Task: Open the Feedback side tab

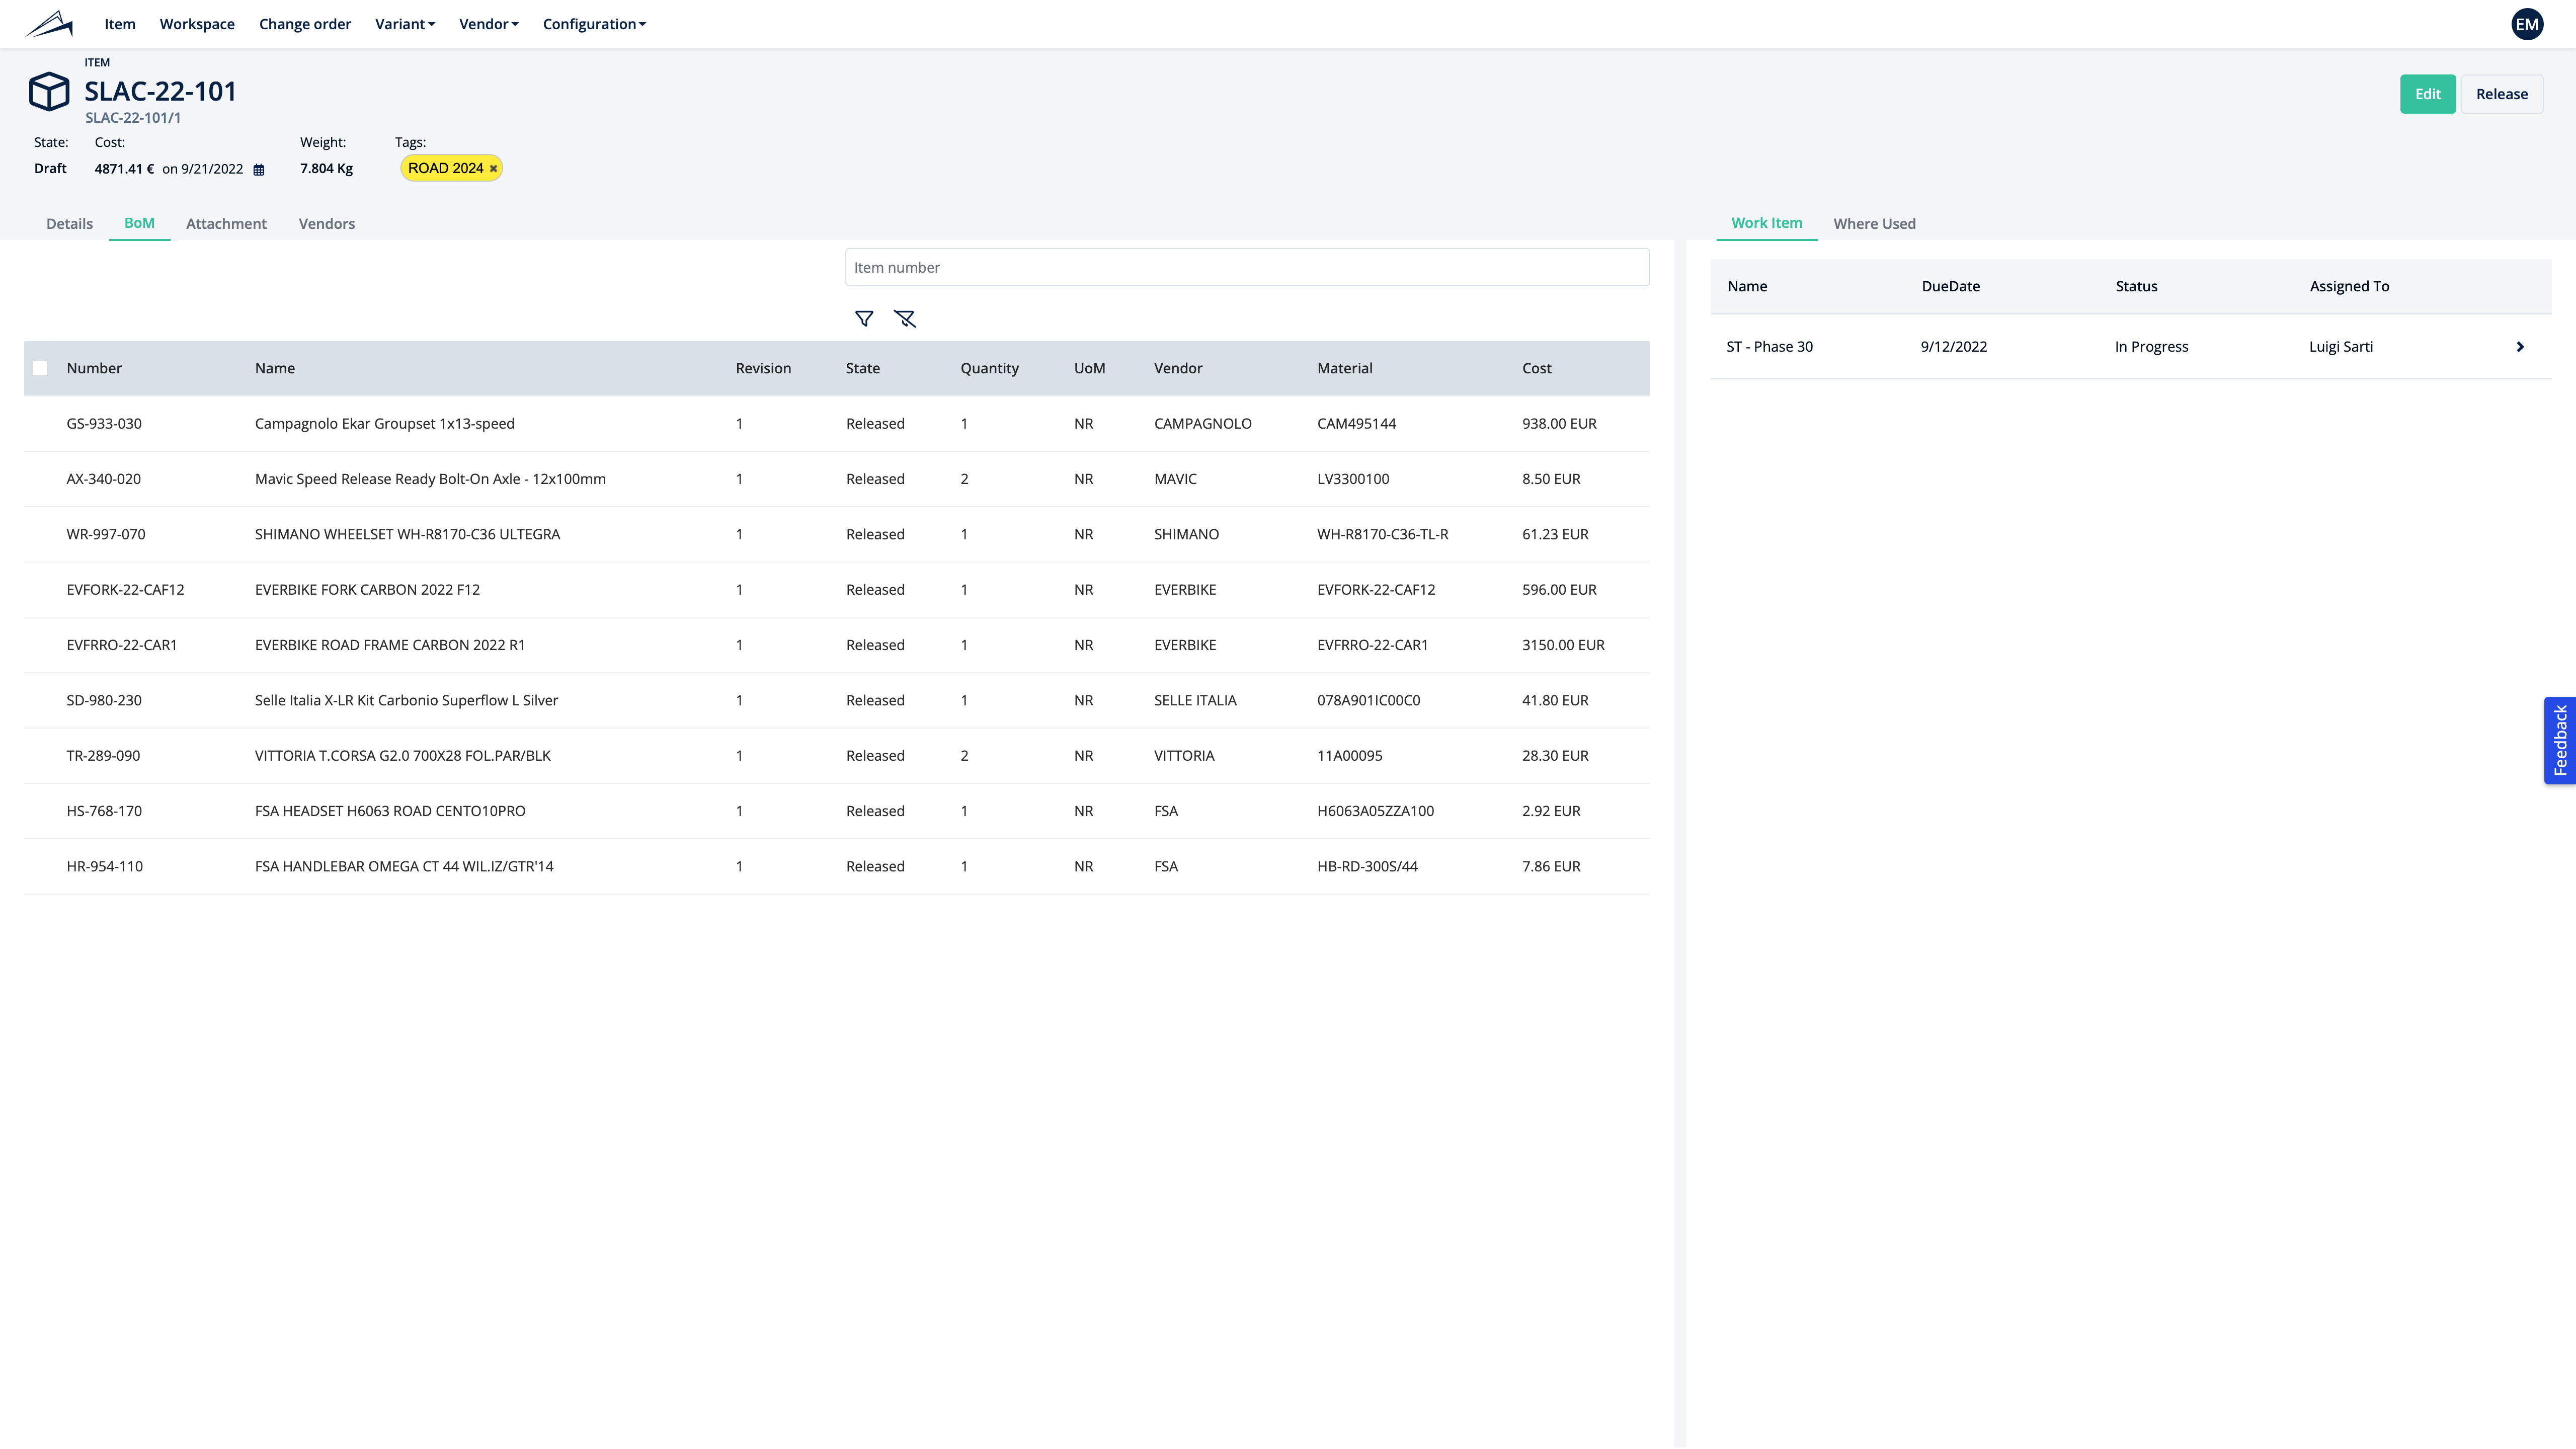Action: 2560,741
